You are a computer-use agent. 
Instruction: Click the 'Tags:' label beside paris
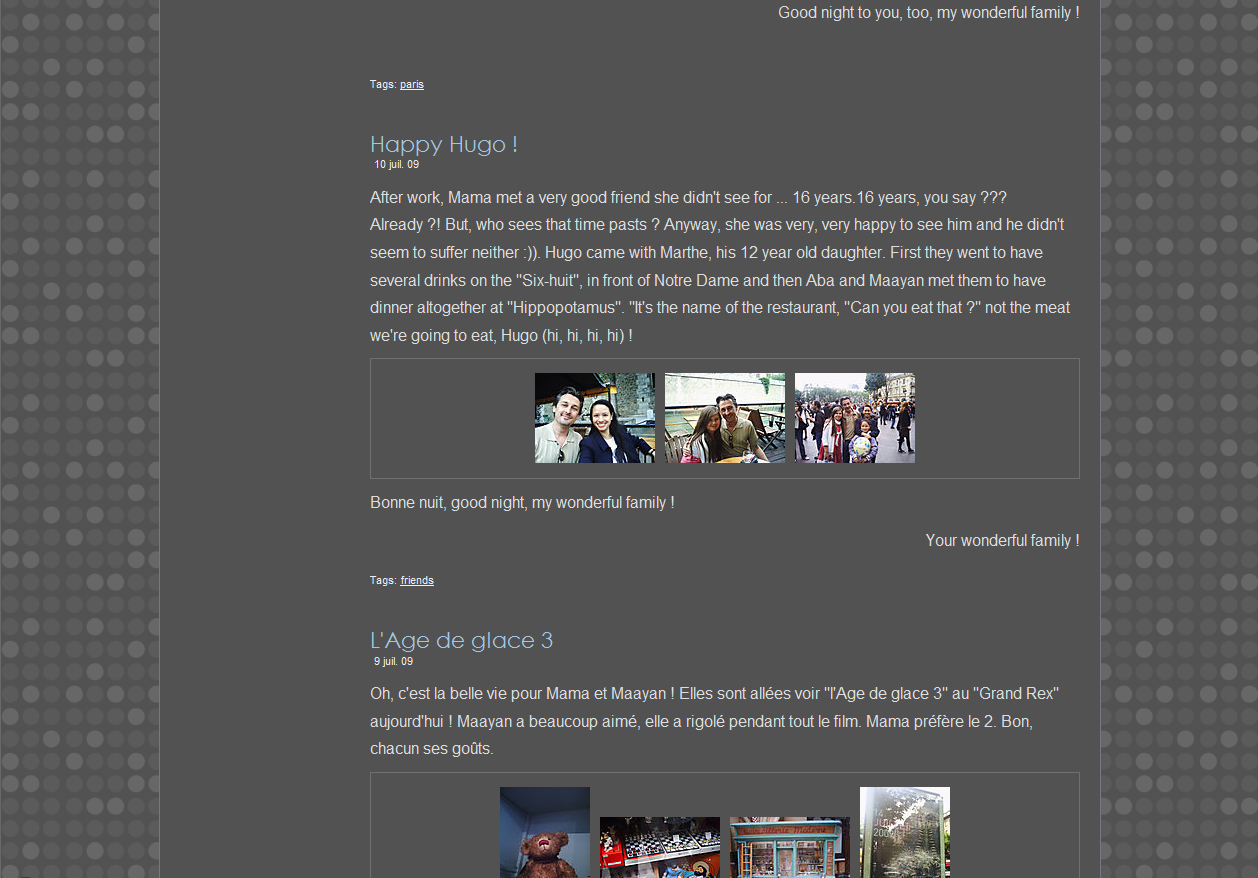(x=383, y=84)
